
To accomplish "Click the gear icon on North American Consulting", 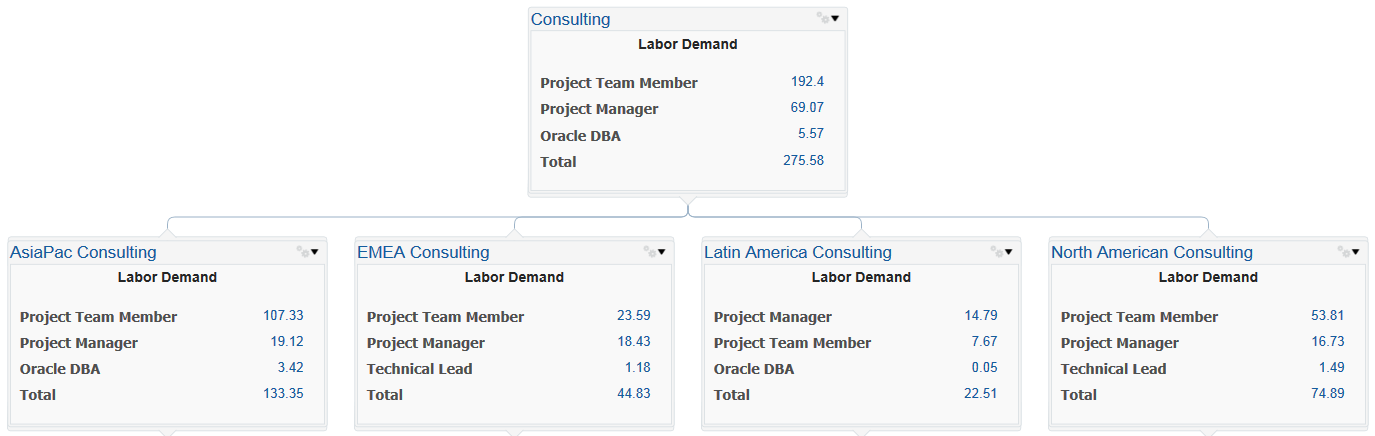I will pos(1343,252).
